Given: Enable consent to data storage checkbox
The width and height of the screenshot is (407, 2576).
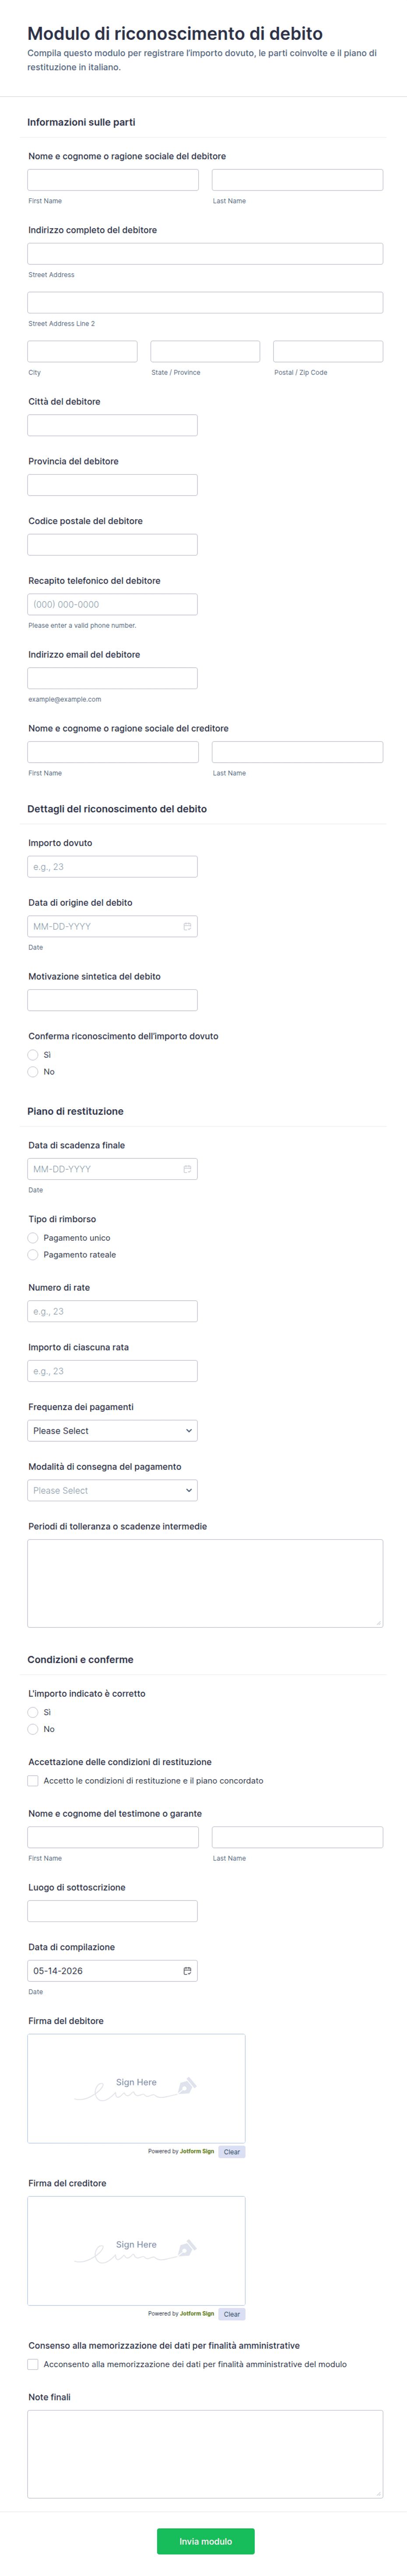Looking at the screenshot, I should click(x=33, y=2364).
